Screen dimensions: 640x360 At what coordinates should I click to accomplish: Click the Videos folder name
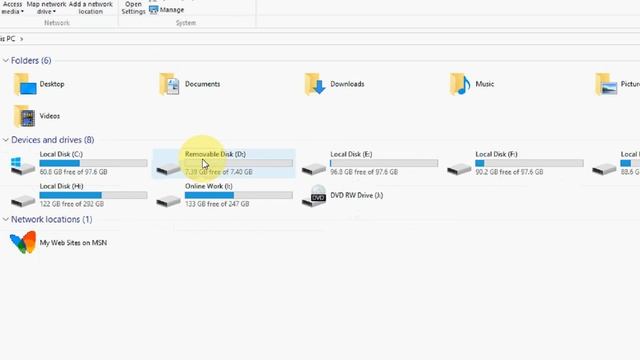click(x=49, y=116)
